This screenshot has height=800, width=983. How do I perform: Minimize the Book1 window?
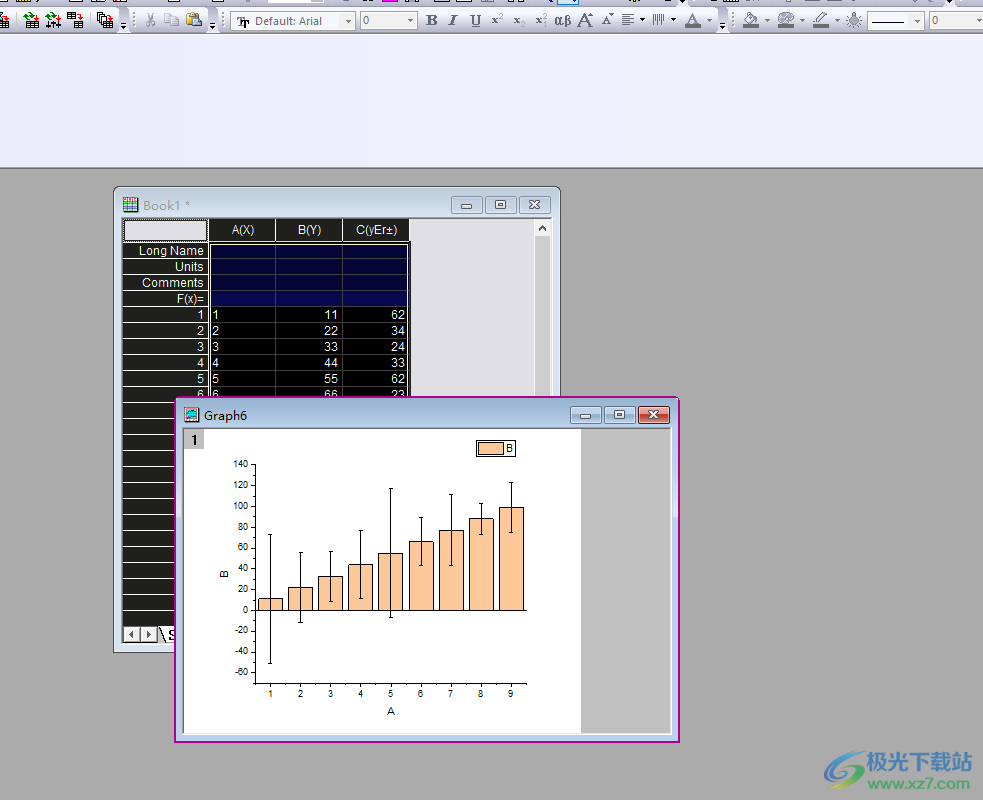(x=466, y=205)
